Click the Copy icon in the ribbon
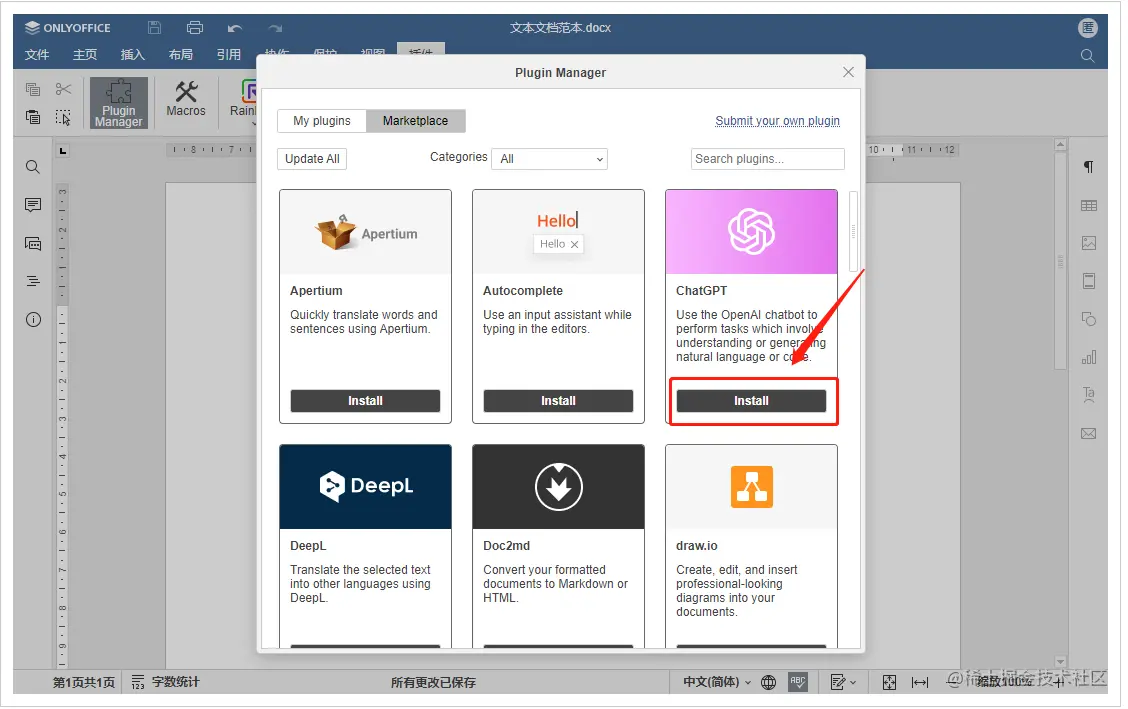1128x709 pixels. tap(32, 89)
